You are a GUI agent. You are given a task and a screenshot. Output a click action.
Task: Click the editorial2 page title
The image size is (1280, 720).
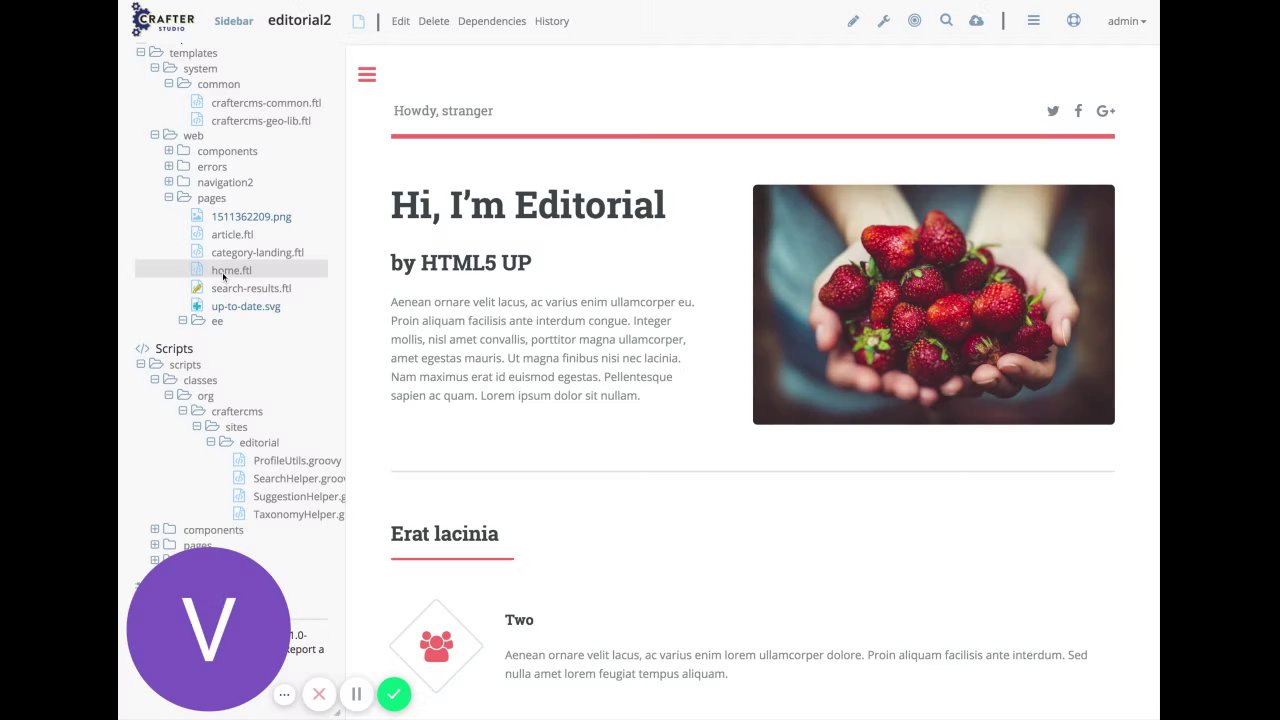click(x=299, y=20)
